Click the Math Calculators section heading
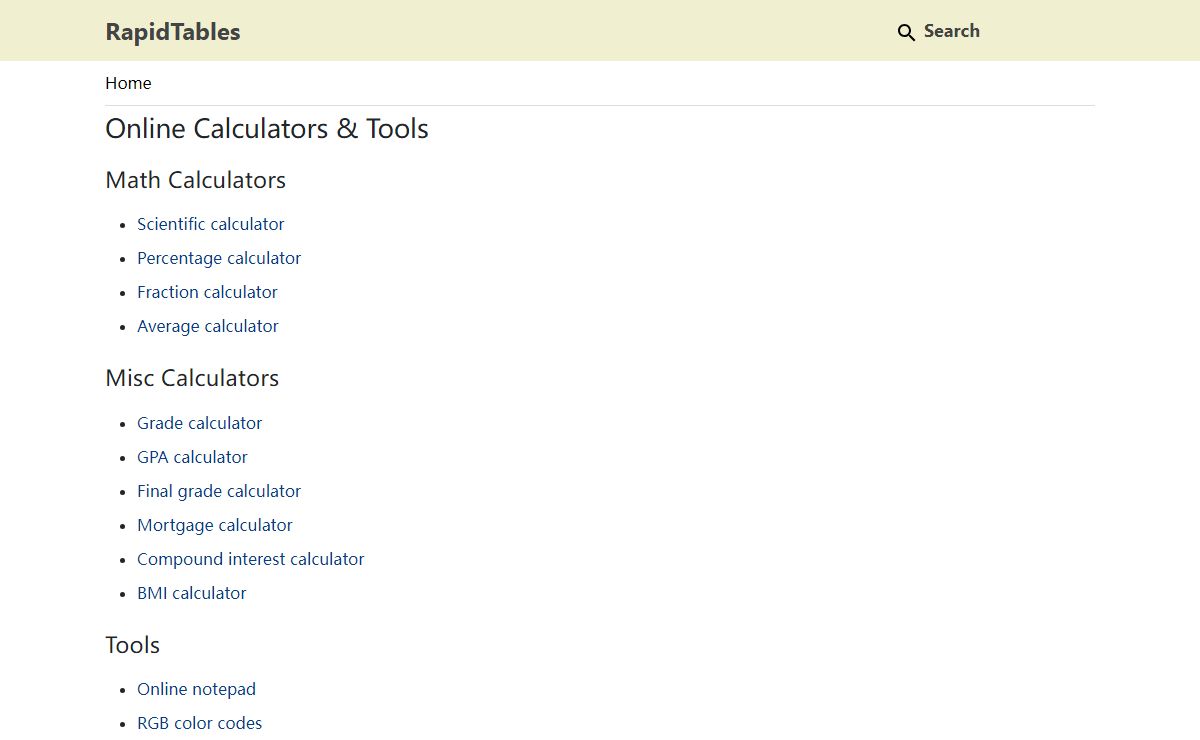Viewport: 1200px width, 740px height. [x=195, y=180]
